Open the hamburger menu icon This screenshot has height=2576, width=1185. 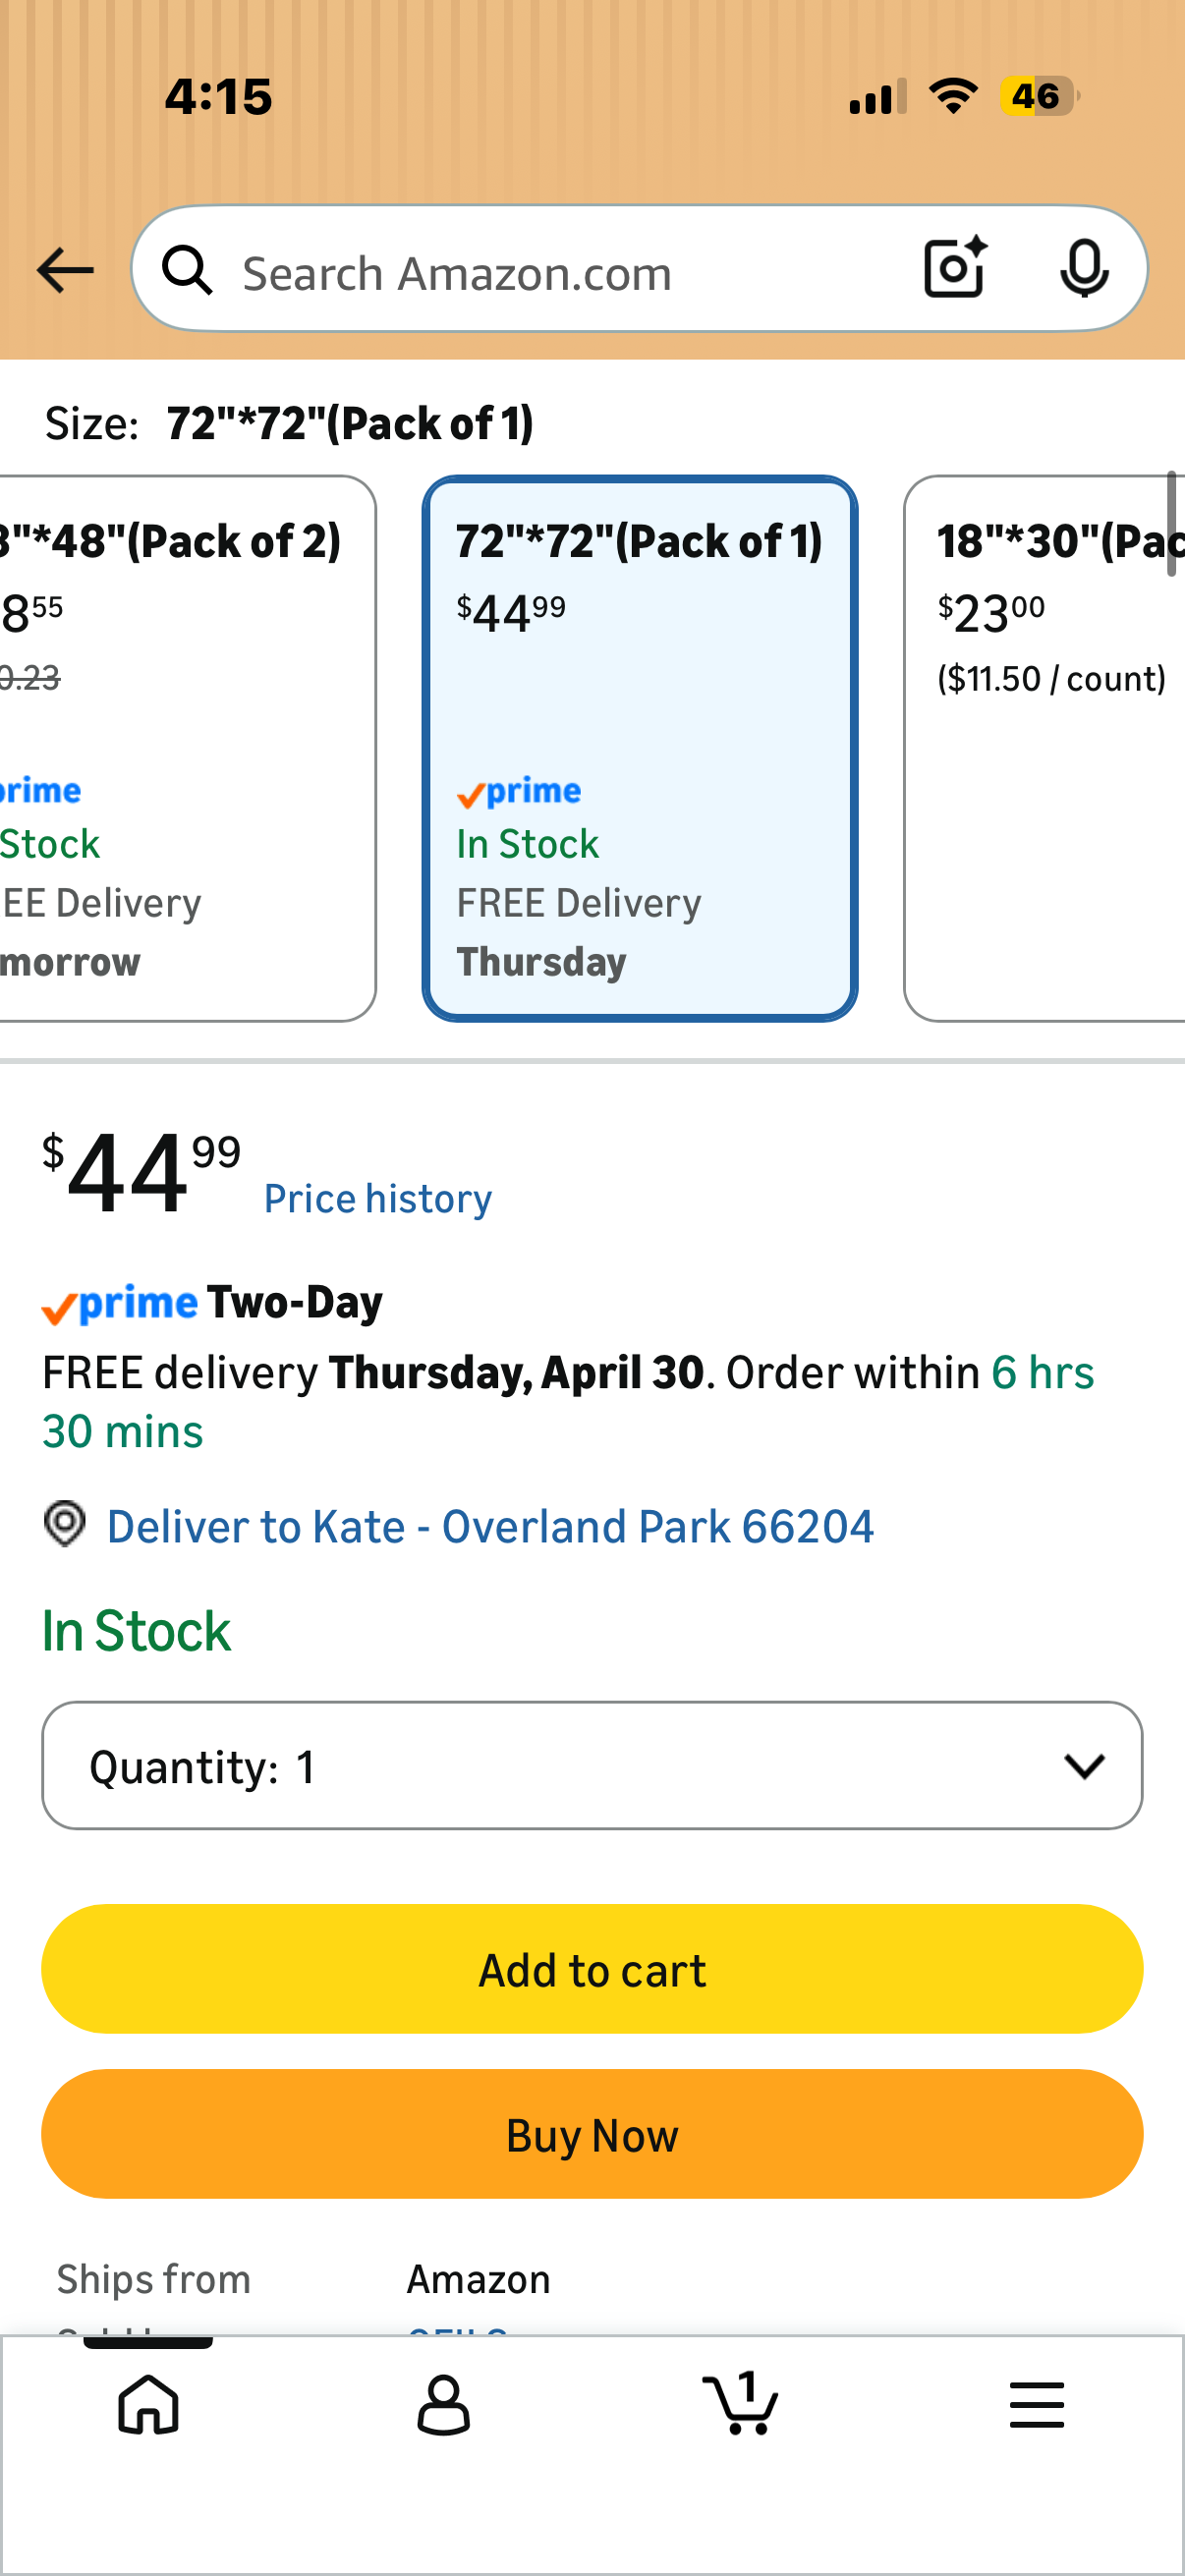(1036, 2405)
